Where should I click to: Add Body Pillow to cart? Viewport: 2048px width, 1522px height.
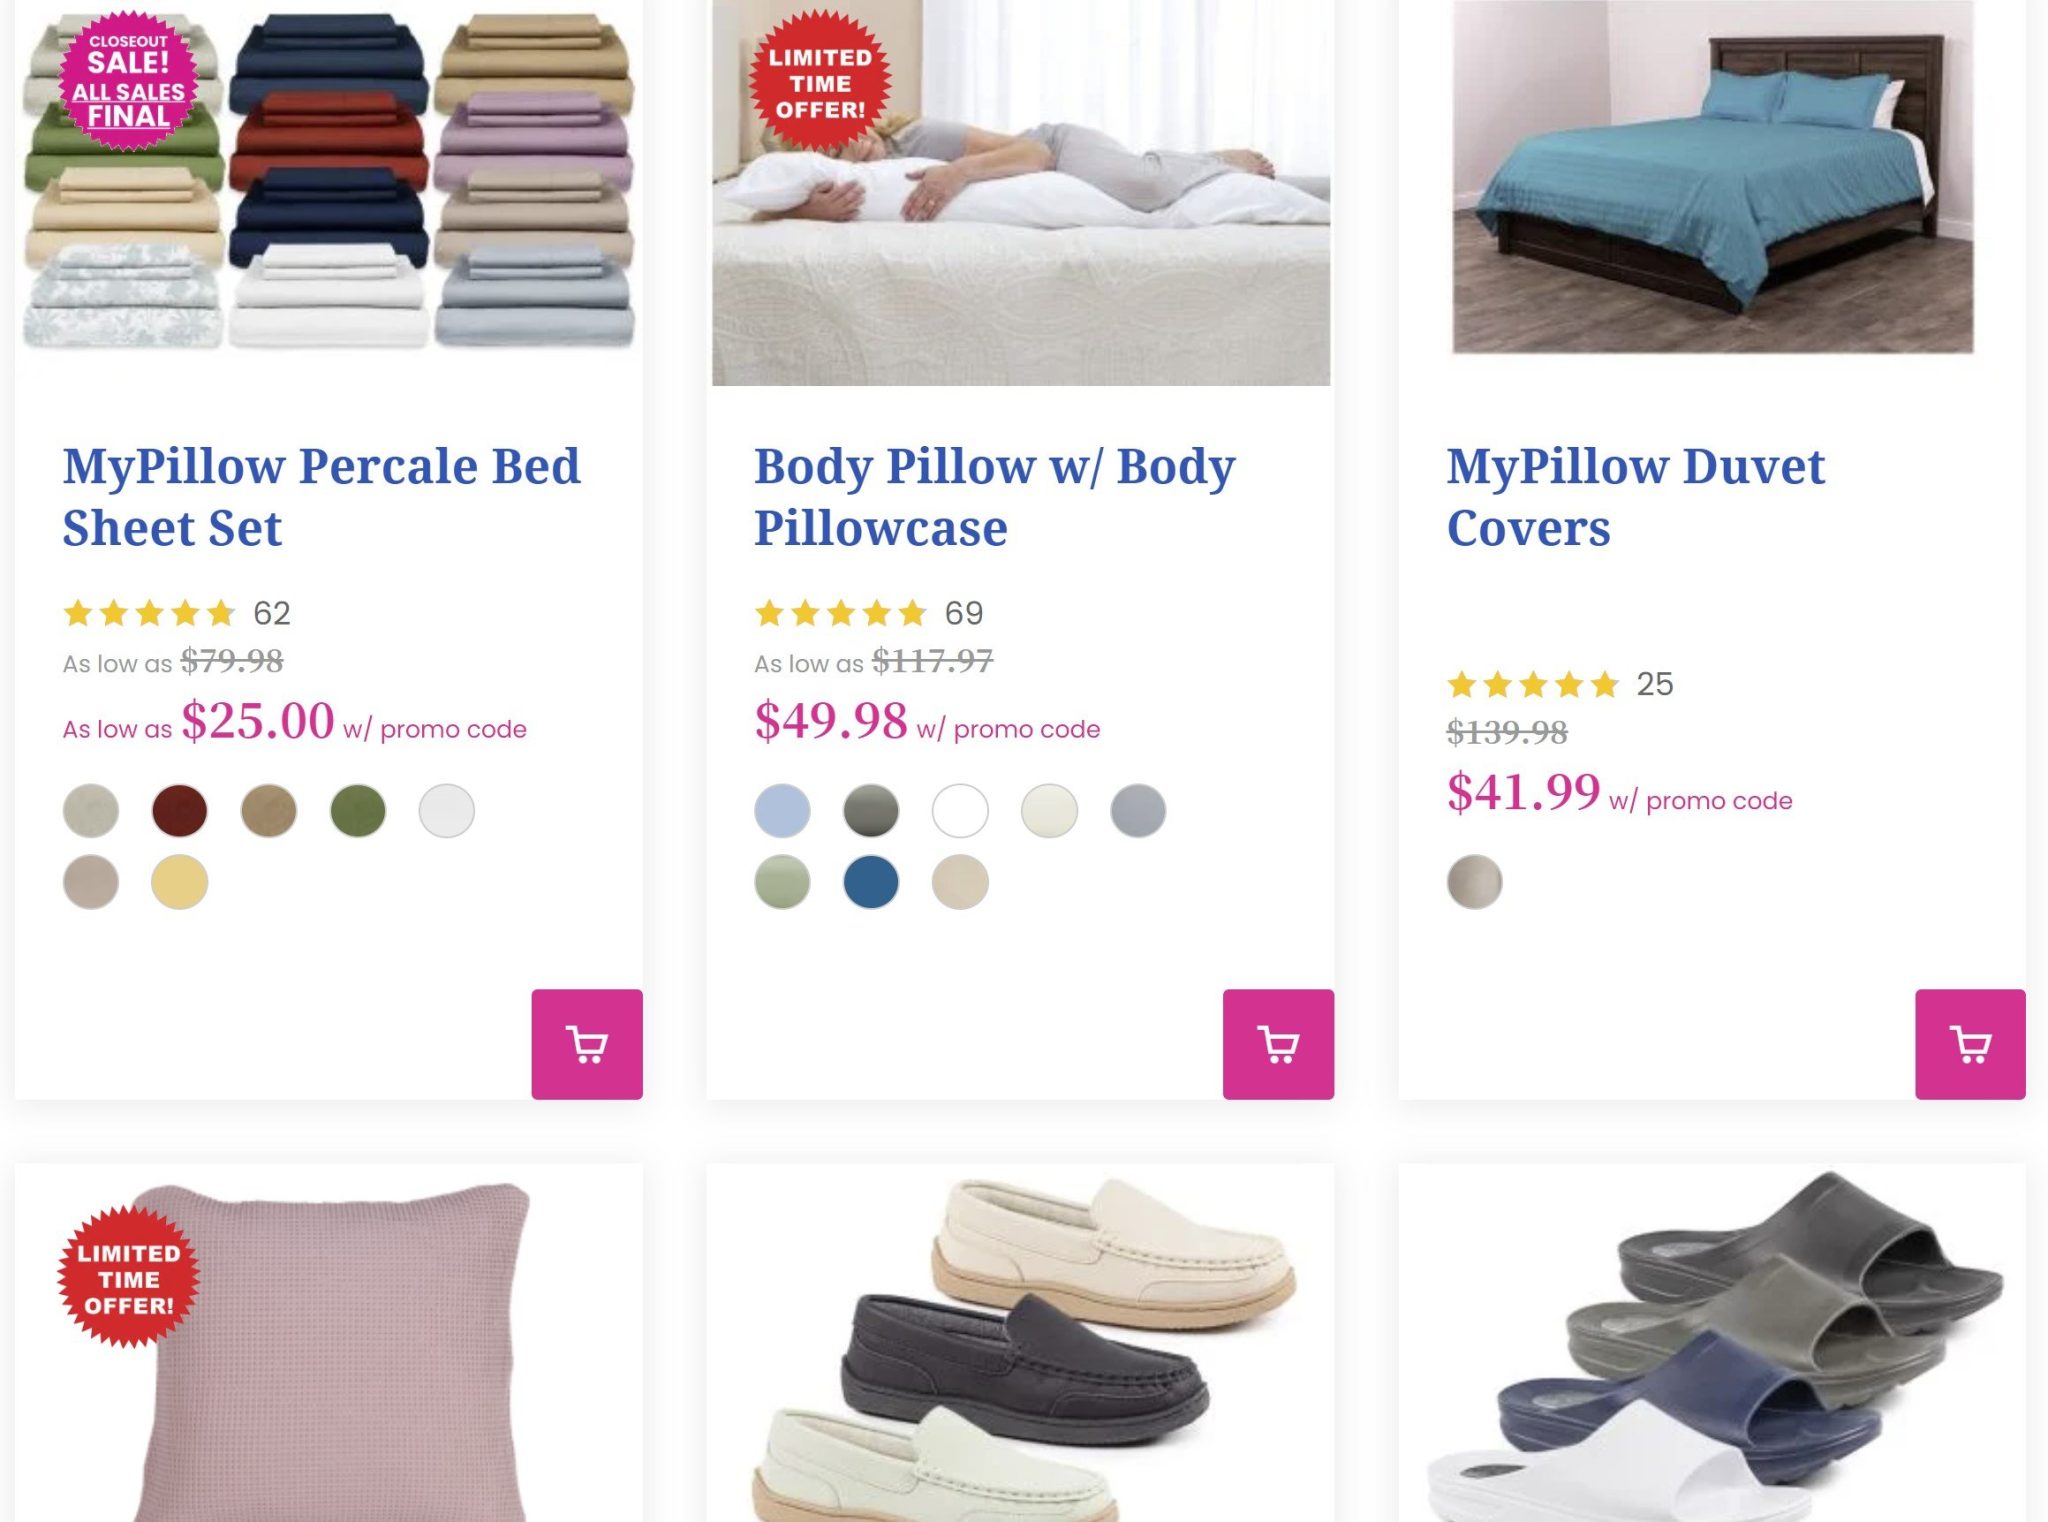click(x=1278, y=1044)
